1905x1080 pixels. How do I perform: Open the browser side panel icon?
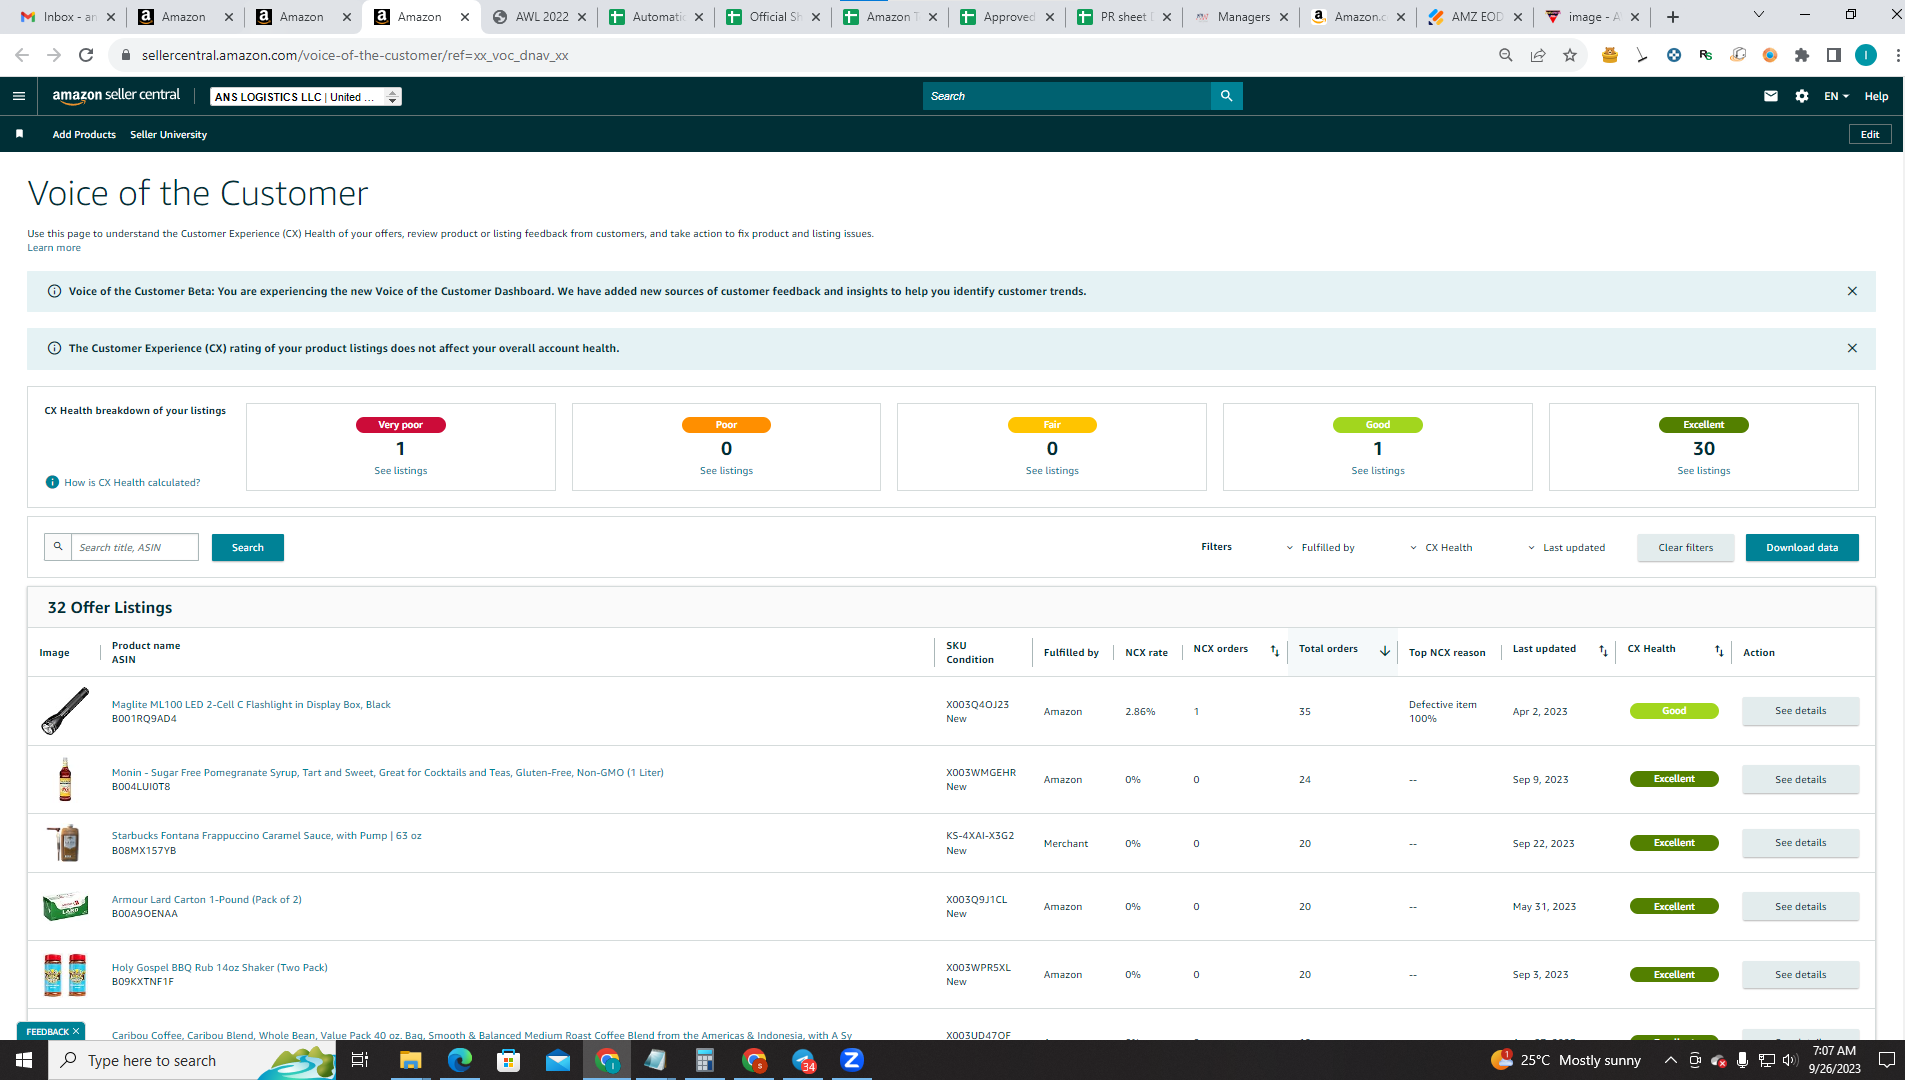[1834, 55]
